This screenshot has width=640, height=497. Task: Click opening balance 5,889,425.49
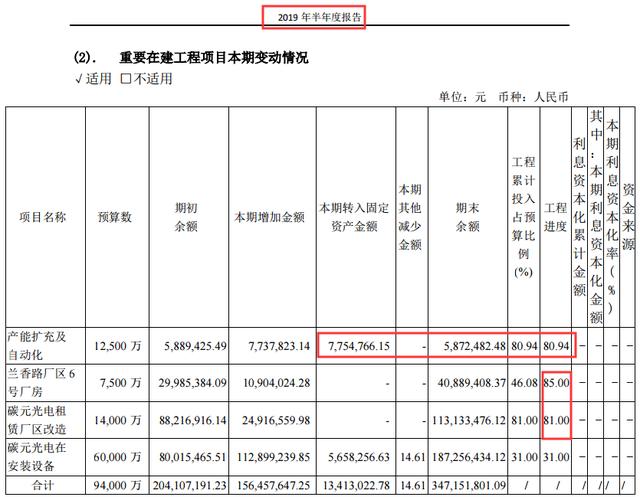(195, 346)
